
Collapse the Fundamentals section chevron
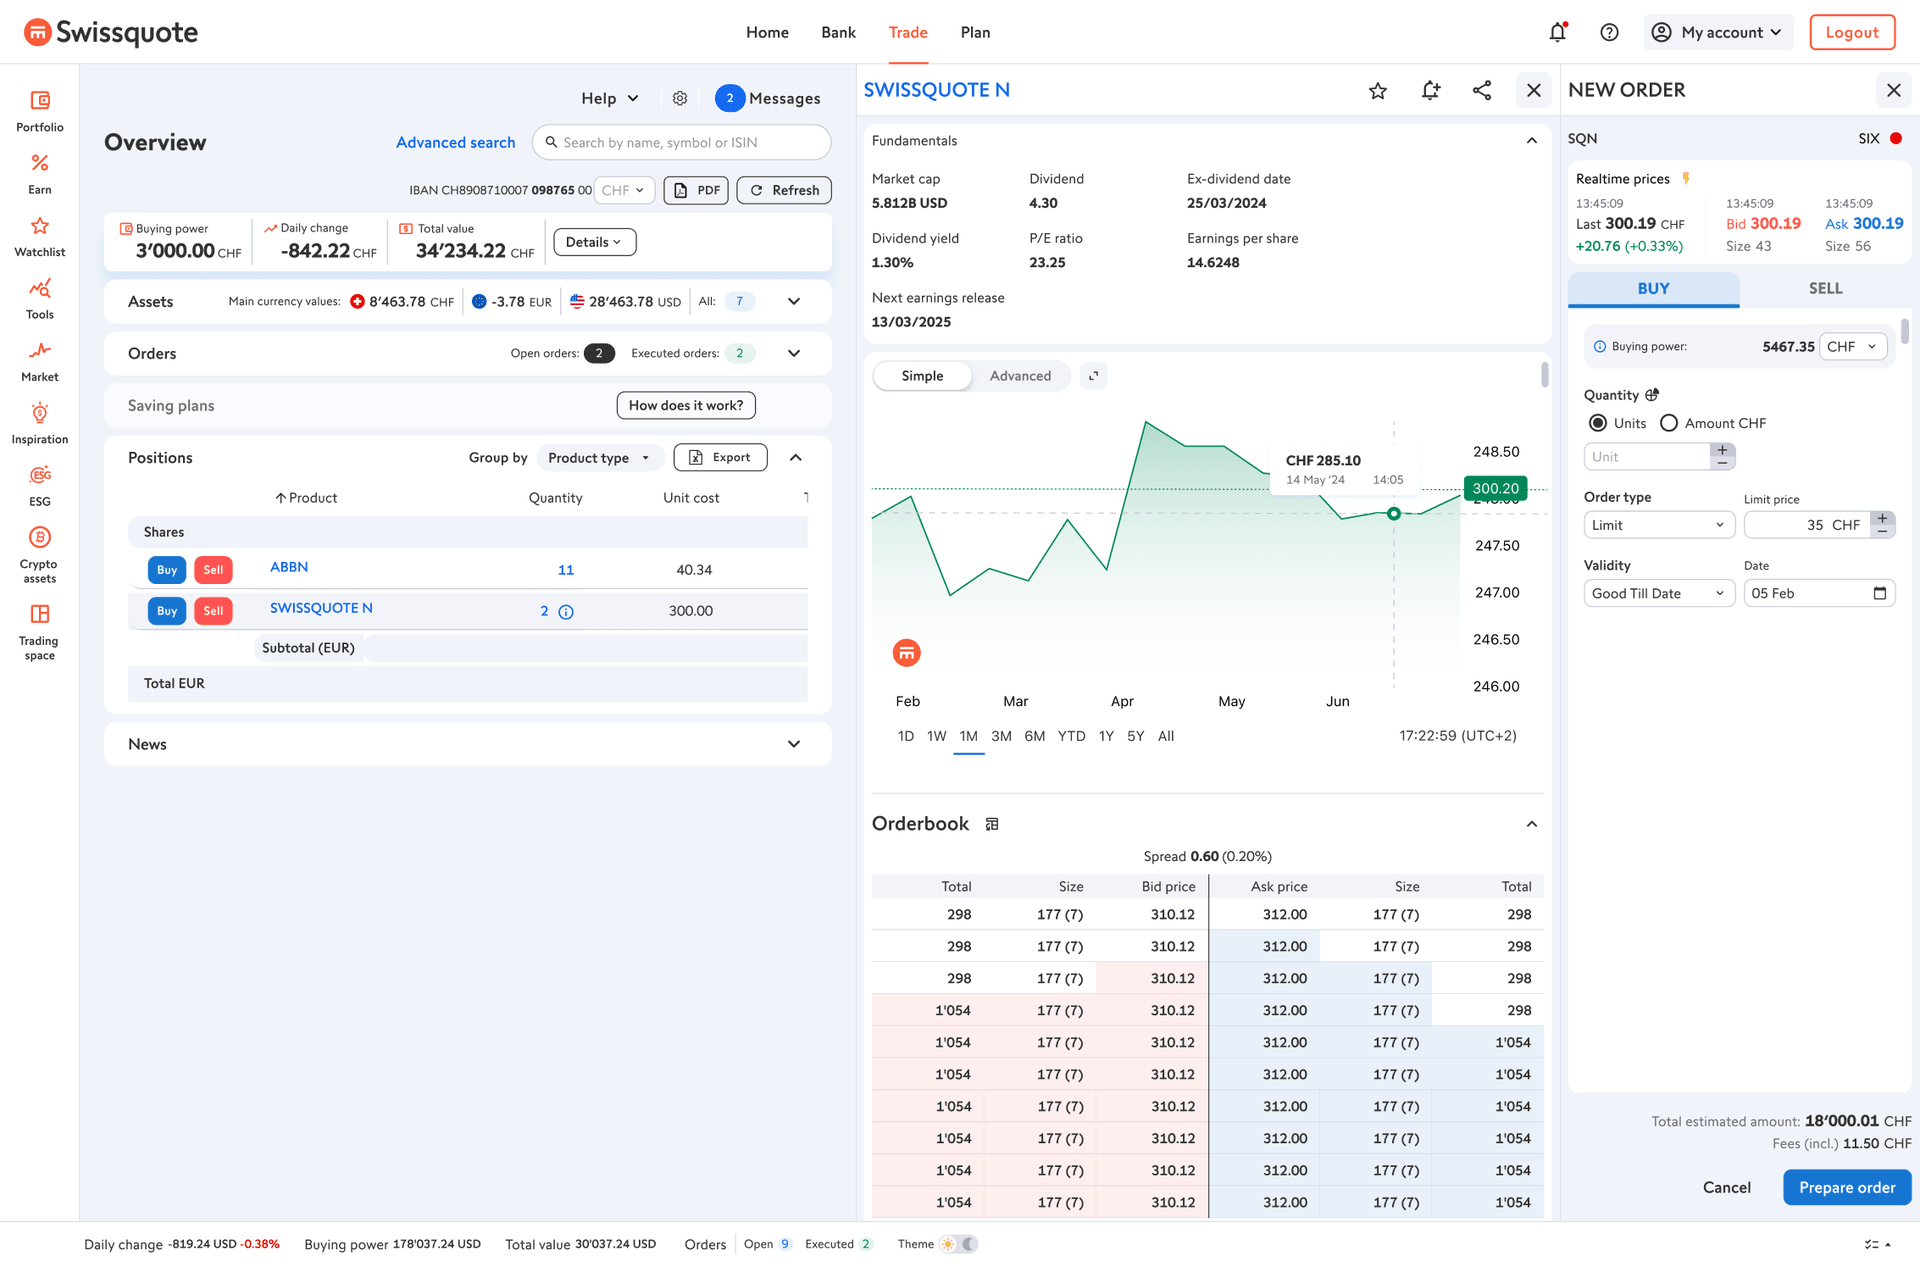tap(1531, 140)
